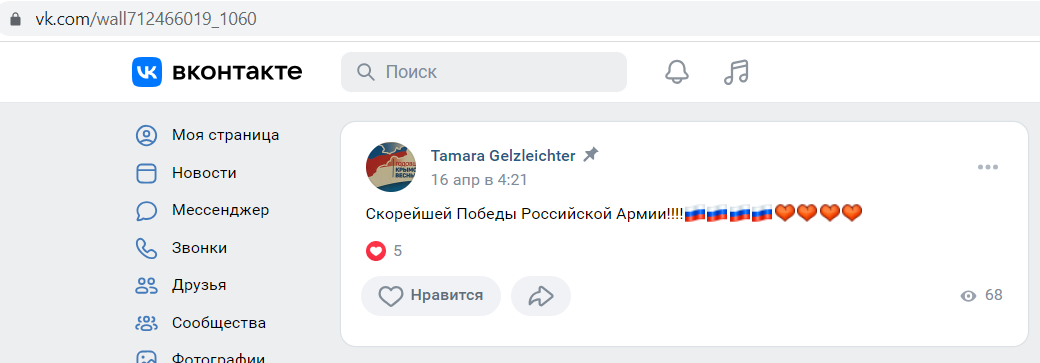Click the share arrow button
Screen dimensions: 1040x363
coord(541,295)
